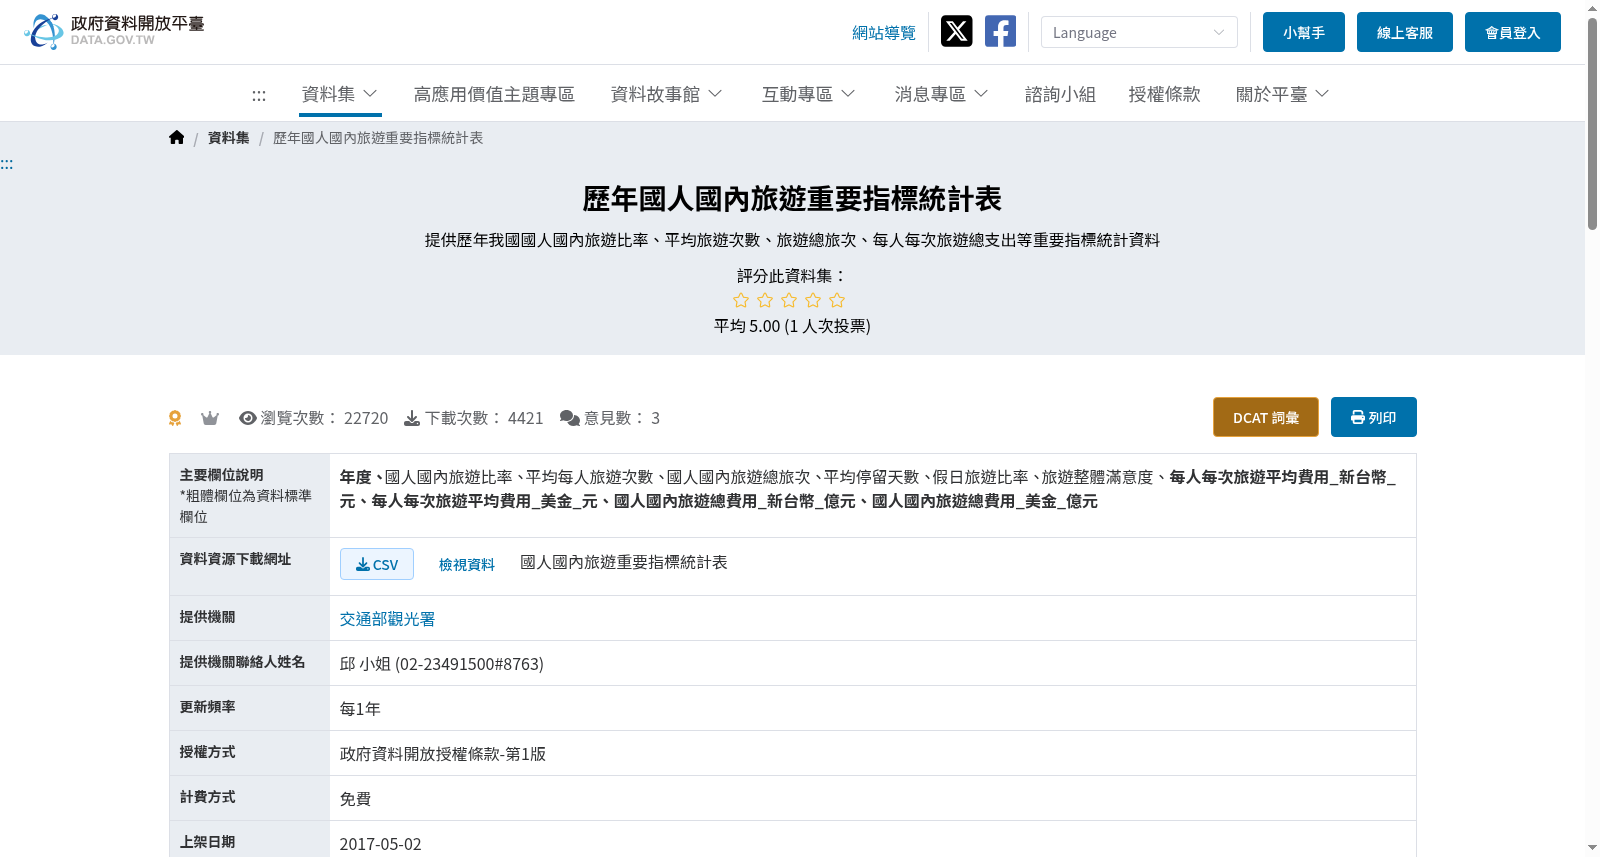This screenshot has height=857, width=1600.
Task: Click the scrollbar down arrow
Action: click(x=1592, y=848)
